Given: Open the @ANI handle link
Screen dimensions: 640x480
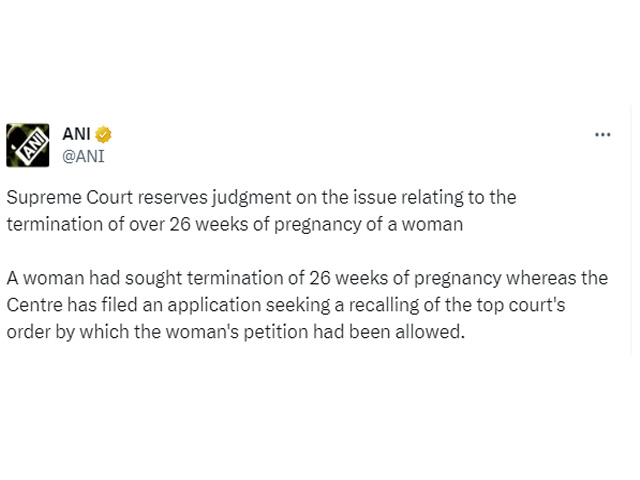Looking at the screenshot, I should click(83, 156).
